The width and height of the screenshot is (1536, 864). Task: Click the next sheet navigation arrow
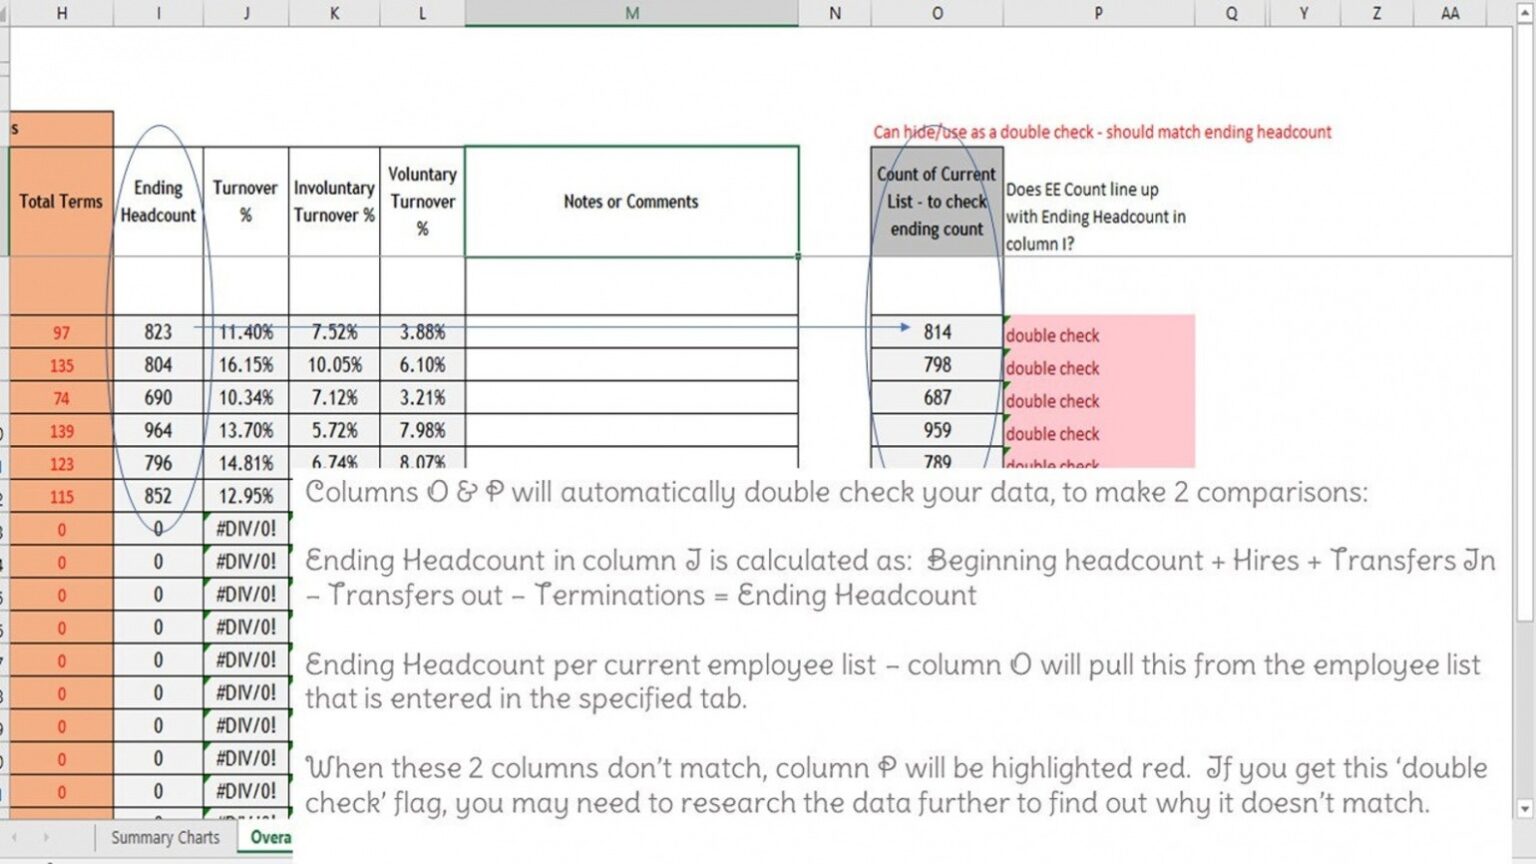[x=46, y=837]
